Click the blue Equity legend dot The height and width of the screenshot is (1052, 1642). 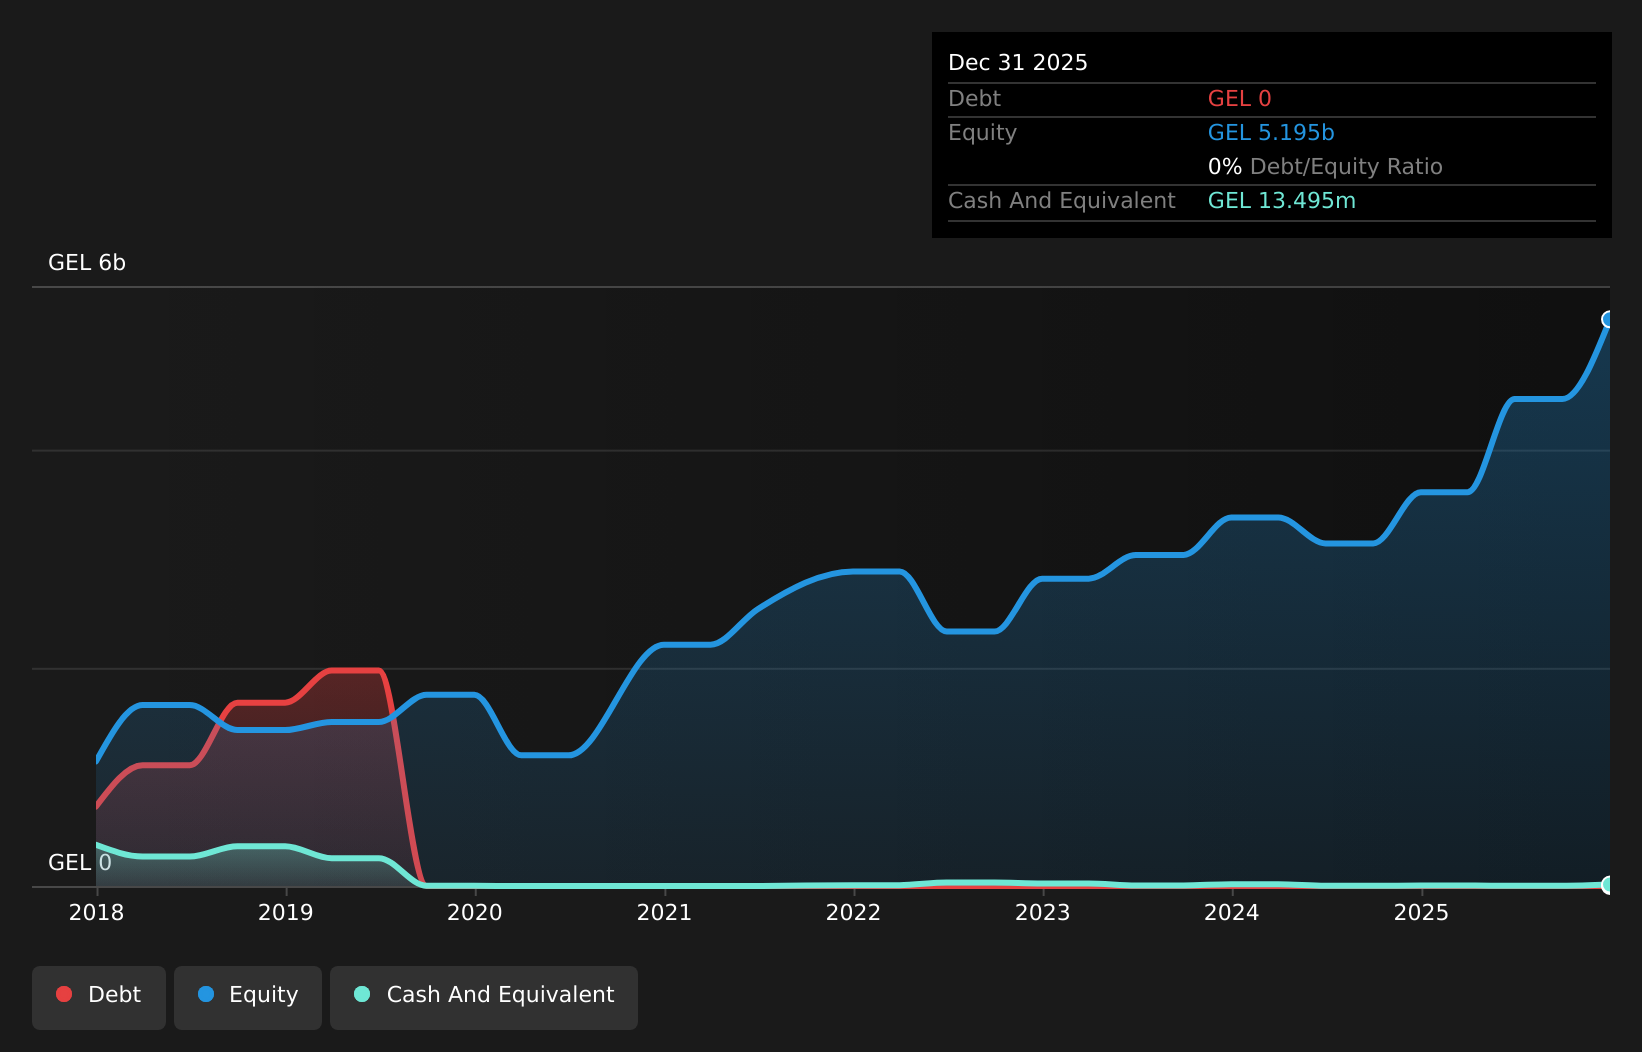click(x=206, y=994)
